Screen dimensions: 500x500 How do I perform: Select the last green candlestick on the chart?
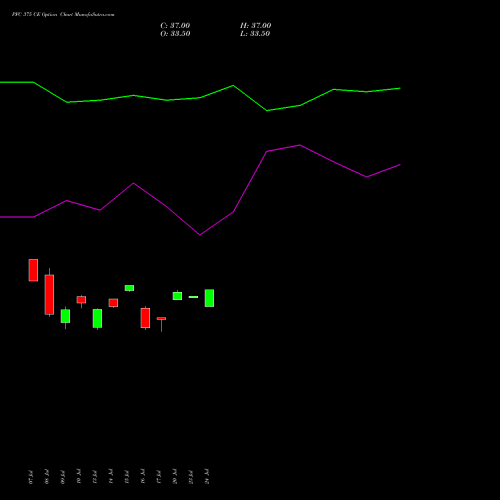209,298
